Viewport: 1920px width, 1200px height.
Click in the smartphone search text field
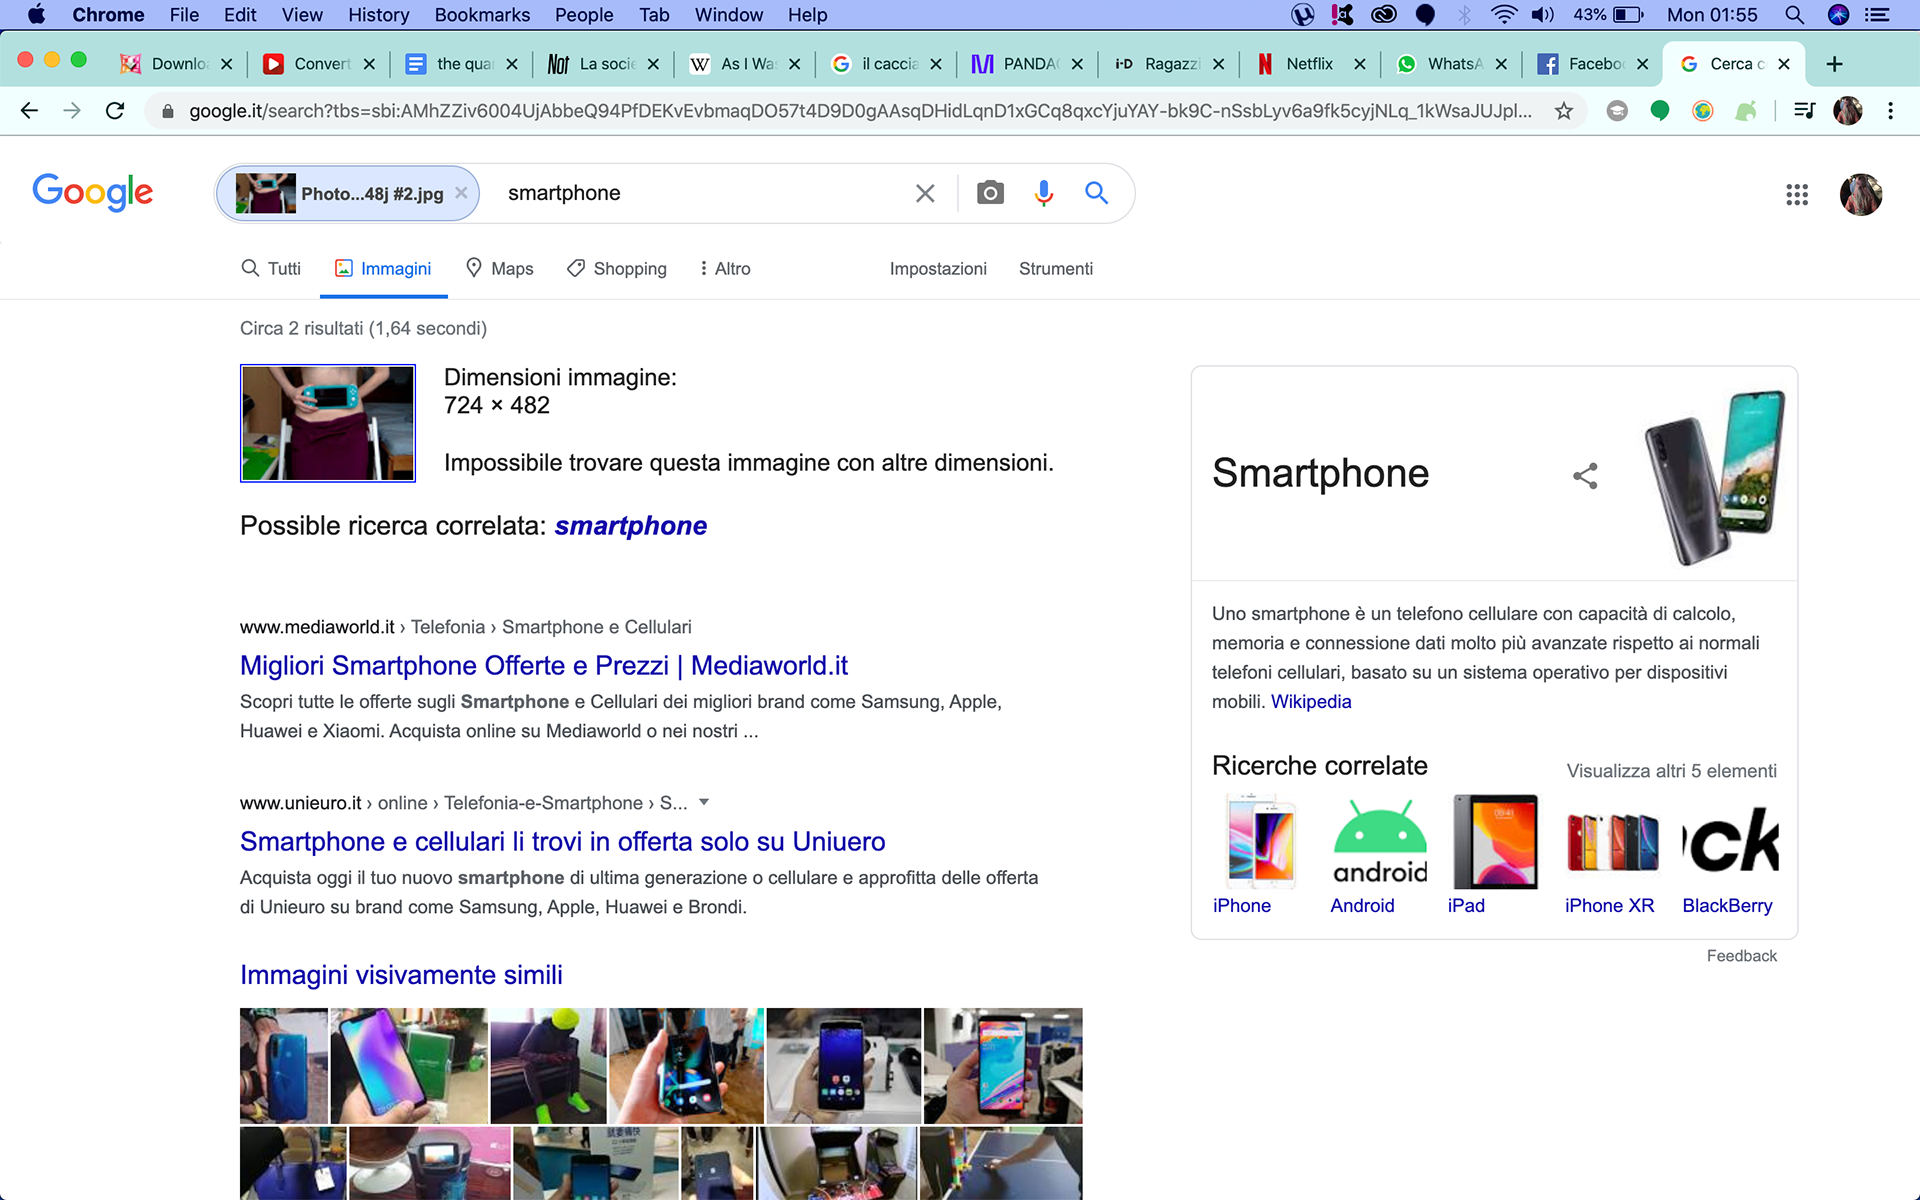[700, 193]
